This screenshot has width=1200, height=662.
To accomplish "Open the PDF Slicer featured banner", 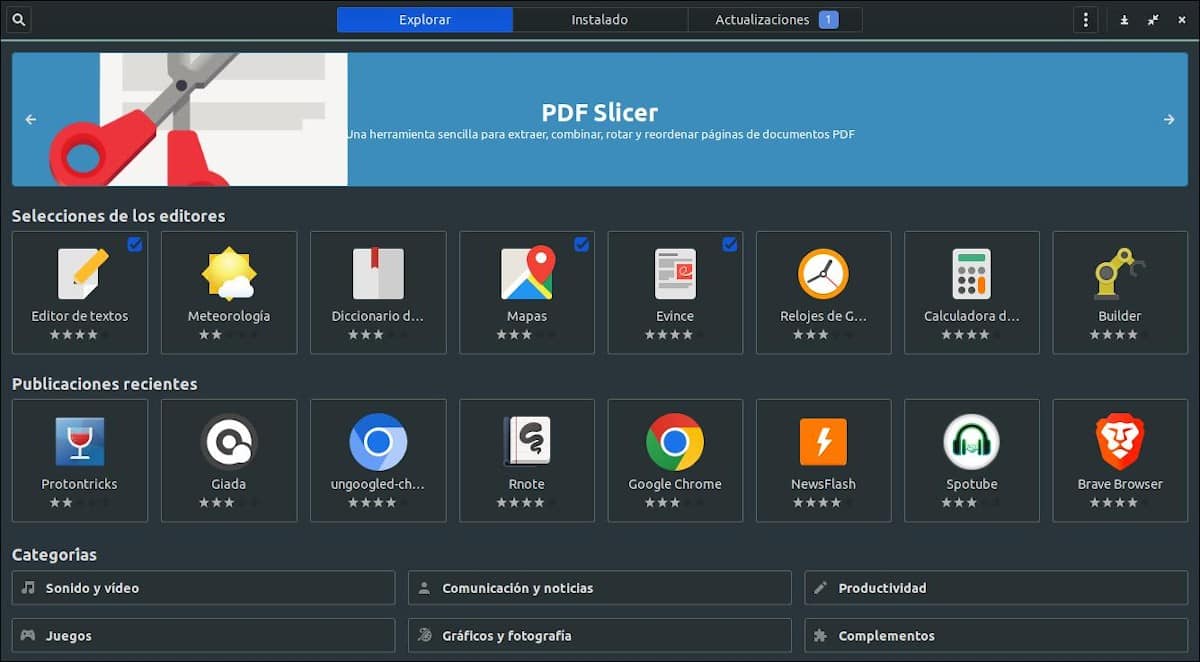I will click(600, 119).
